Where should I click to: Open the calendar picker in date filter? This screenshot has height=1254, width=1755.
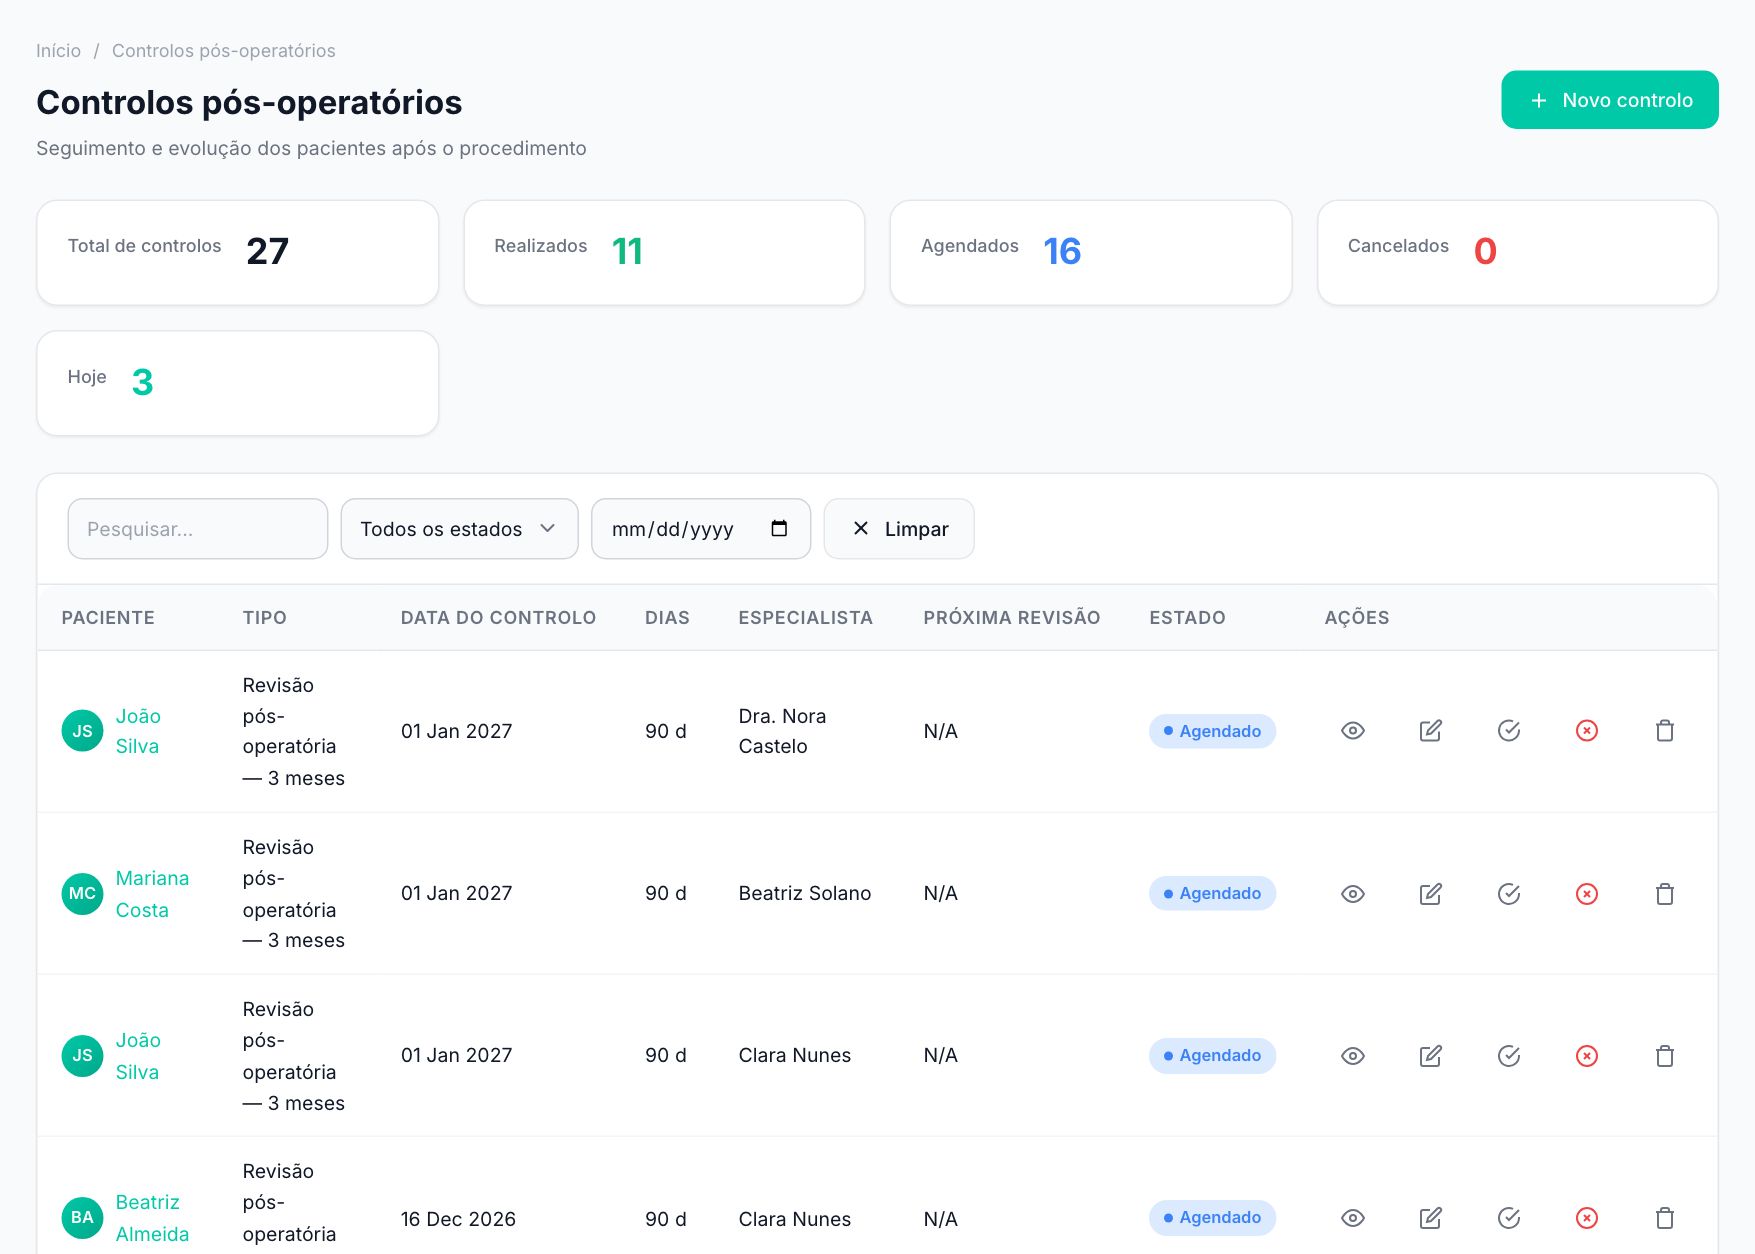779,529
